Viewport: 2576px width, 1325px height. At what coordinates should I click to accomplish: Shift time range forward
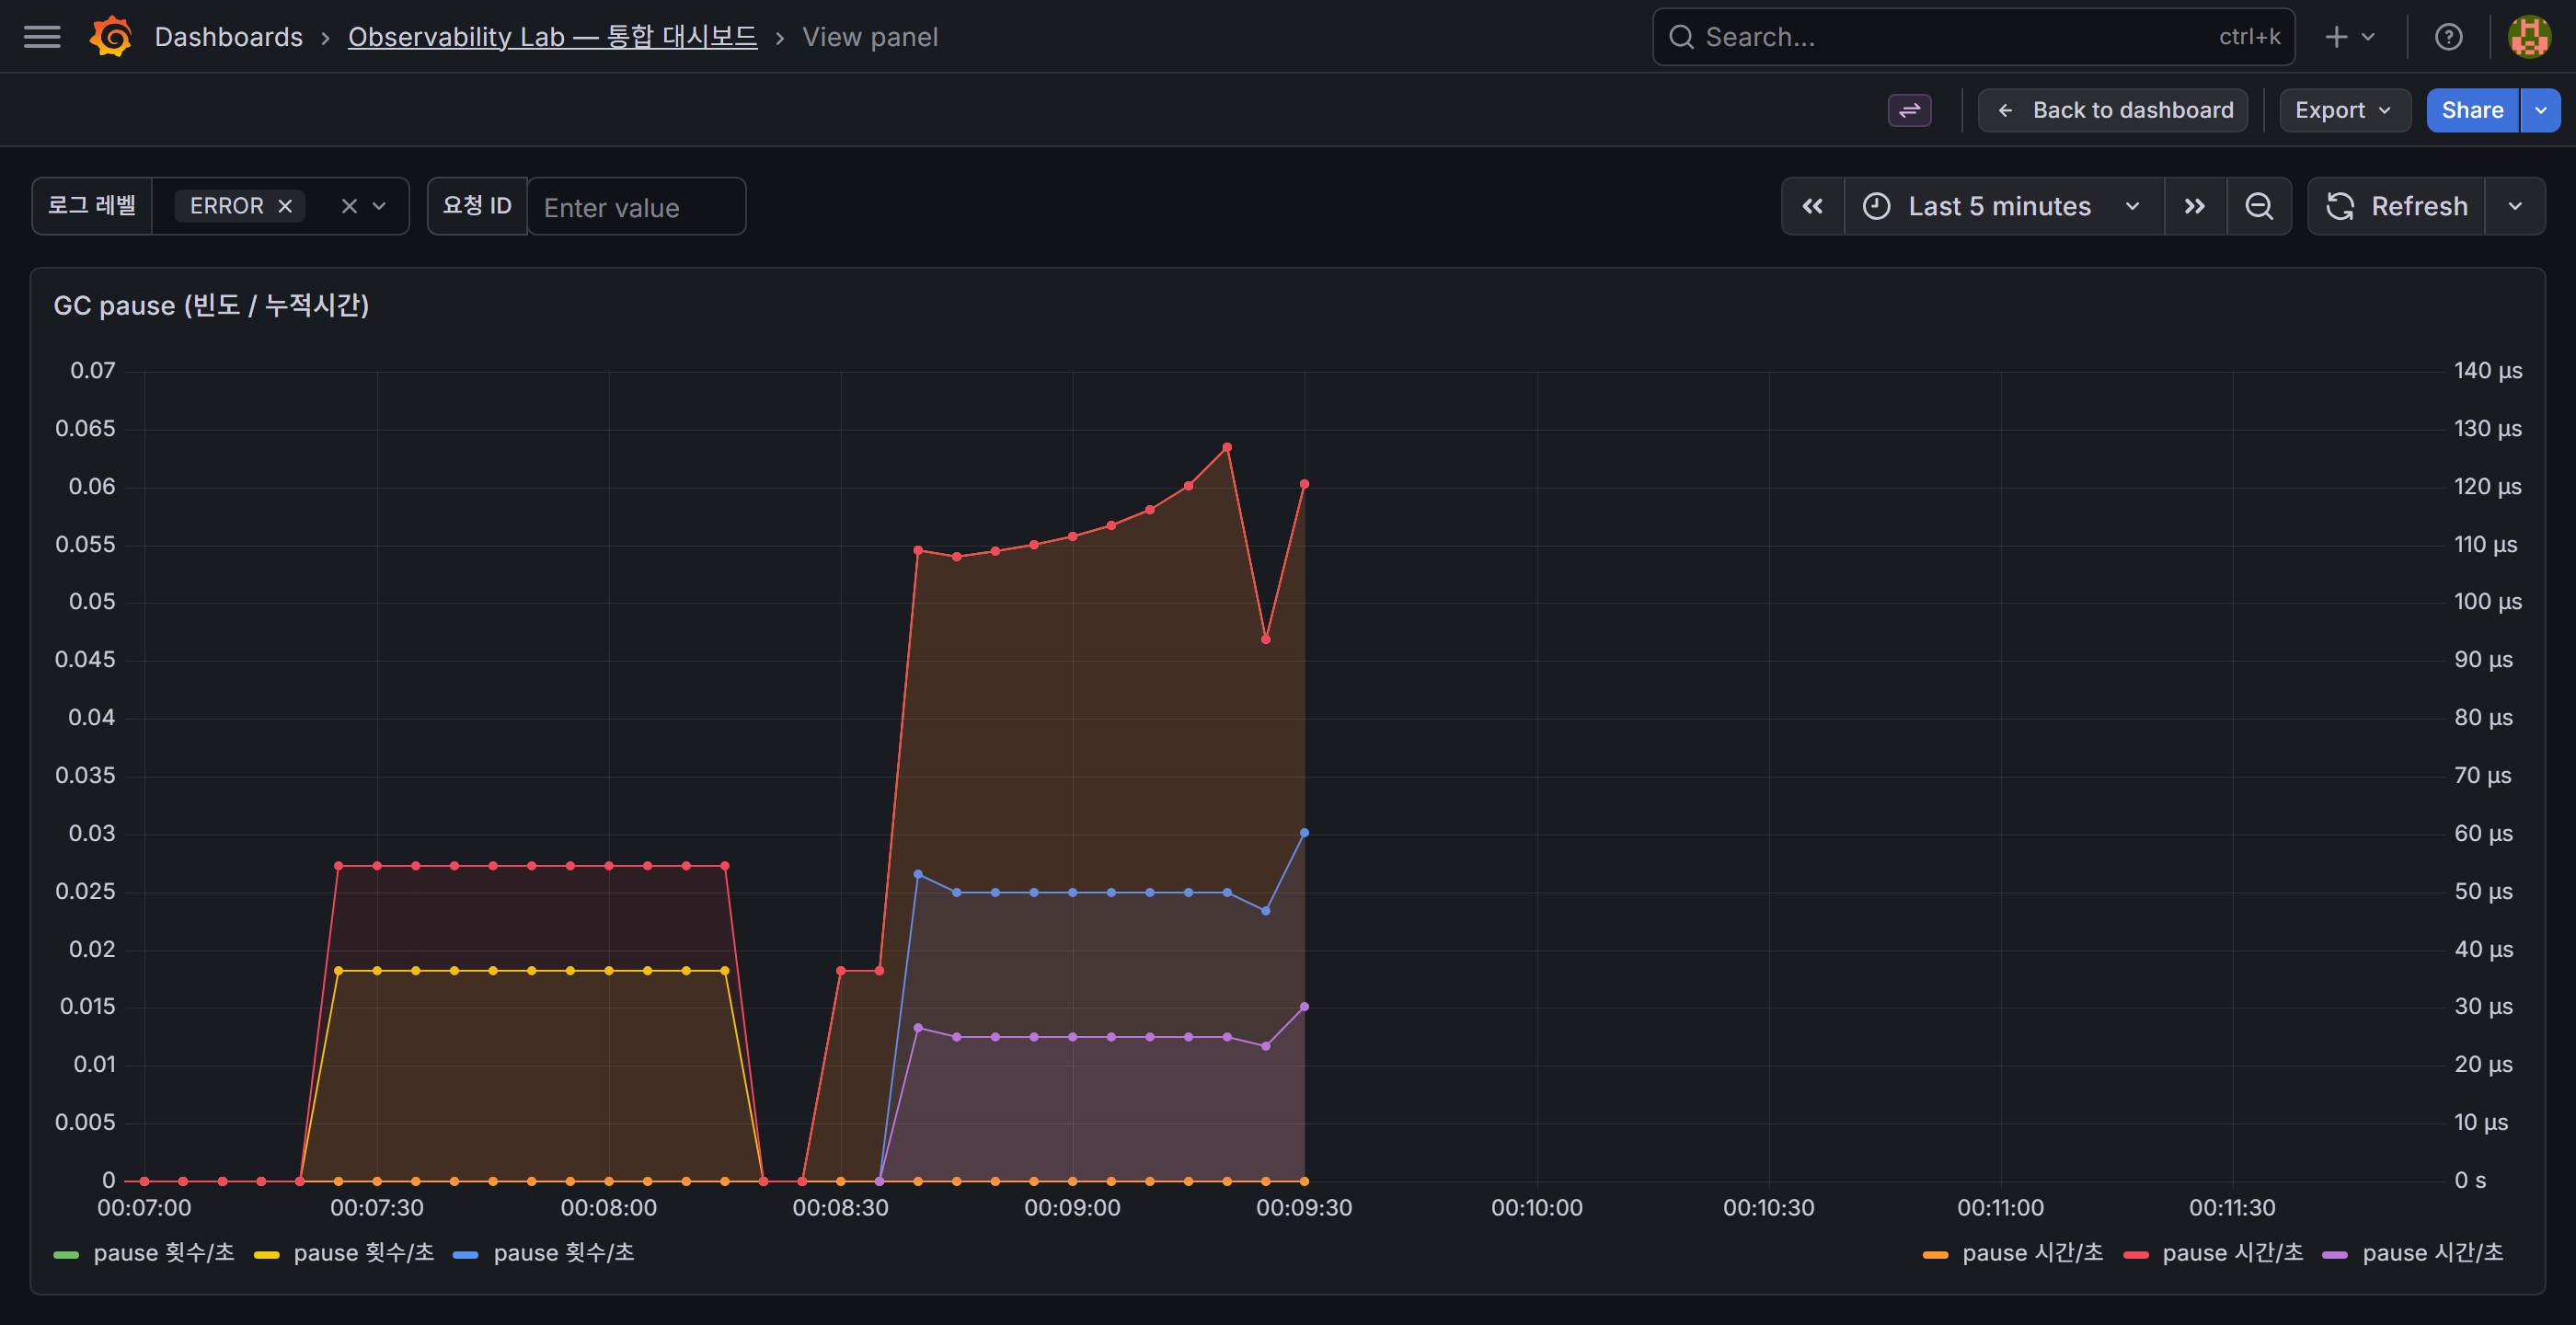2195,206
